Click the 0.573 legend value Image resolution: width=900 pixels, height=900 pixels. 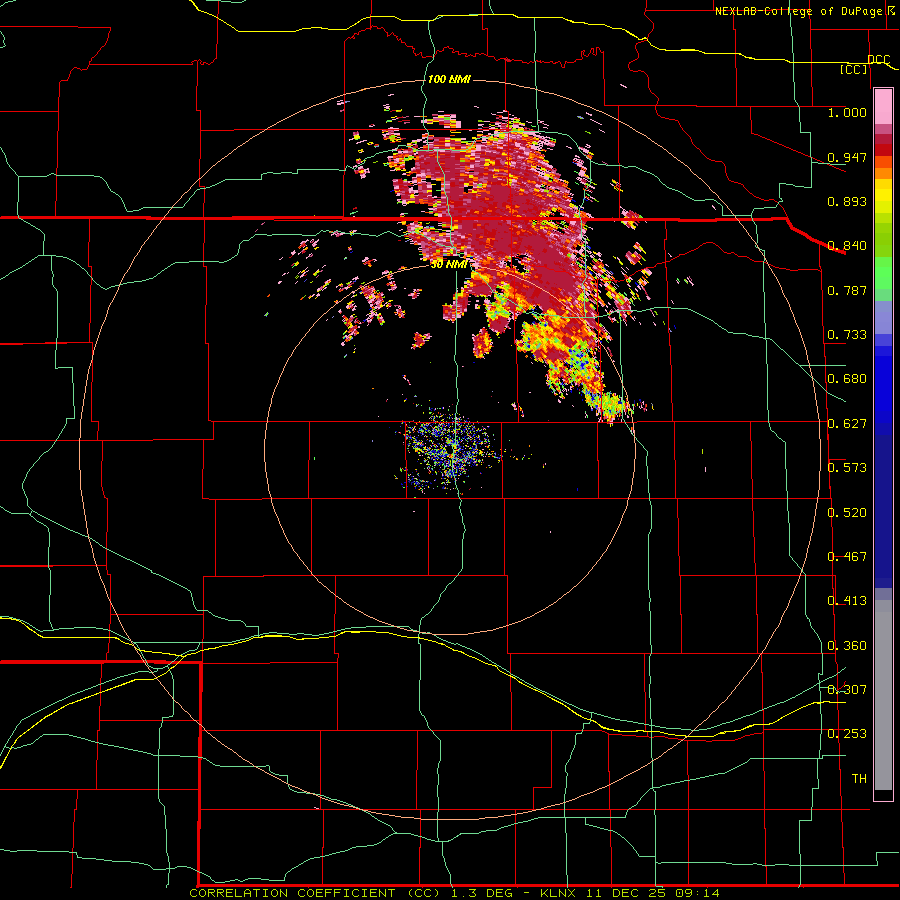847,468
